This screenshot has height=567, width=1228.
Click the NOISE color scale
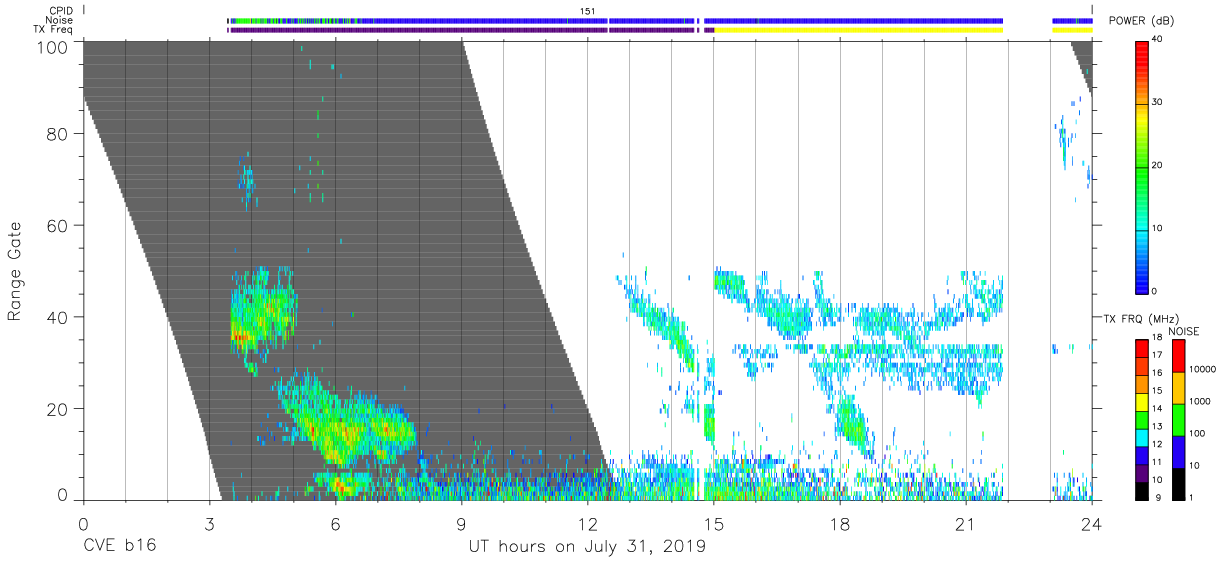click(x=1178, y=419)
